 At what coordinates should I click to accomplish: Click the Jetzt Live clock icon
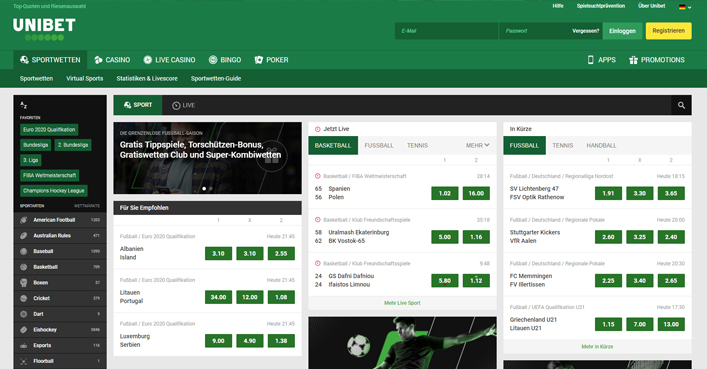click(x=317, y=129)
